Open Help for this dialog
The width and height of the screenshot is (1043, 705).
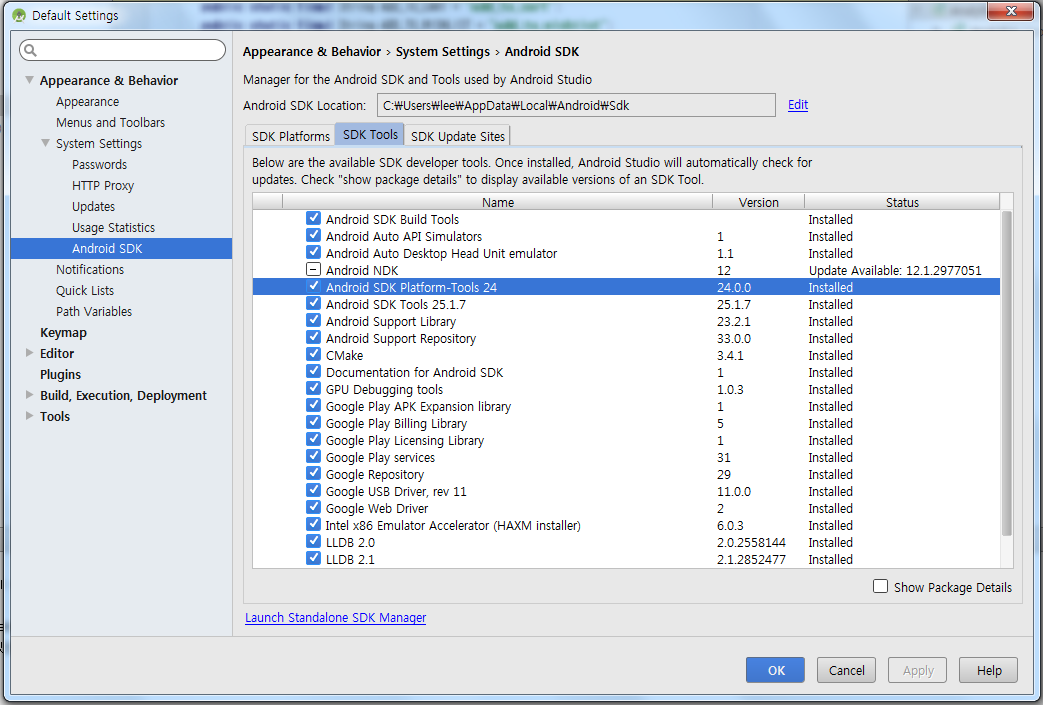pyautogui.click(x=988, y=670)
